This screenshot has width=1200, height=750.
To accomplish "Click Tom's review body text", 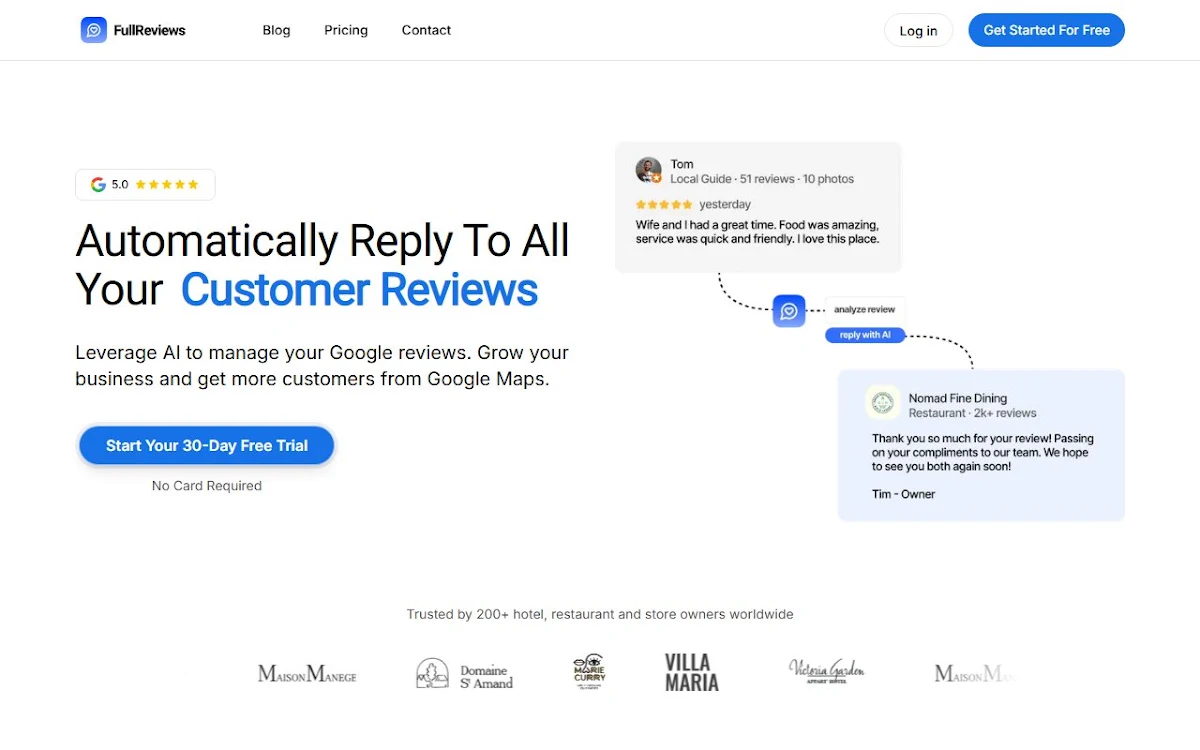I will [757, 232].
